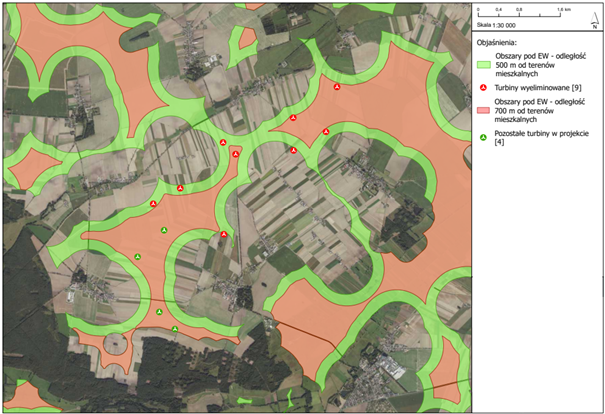
Task: Select the northernmost green remaining turbine marker
Action: [166, 232]
